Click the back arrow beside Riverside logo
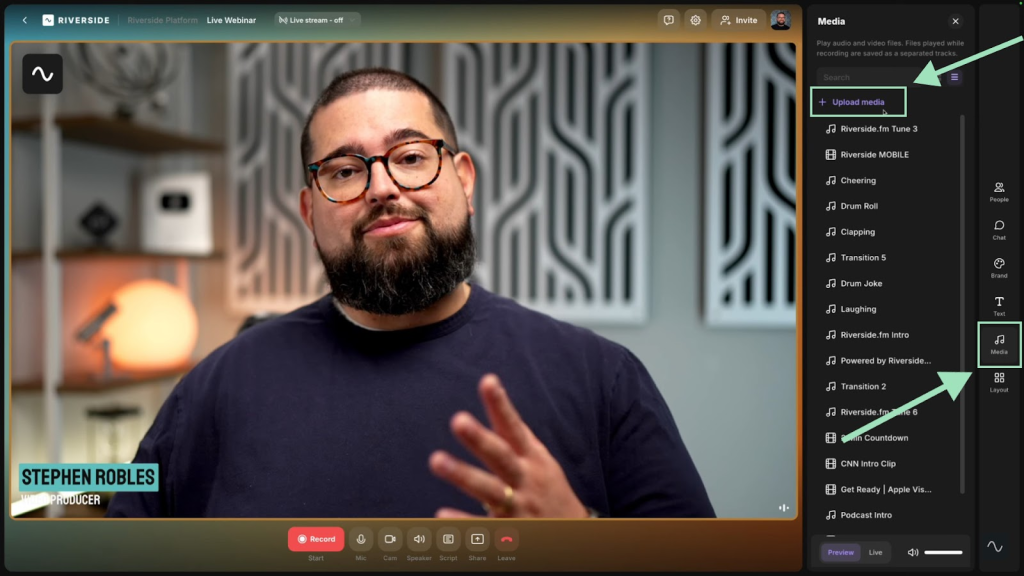The image size is (1024, 576). tap(25, 20)
